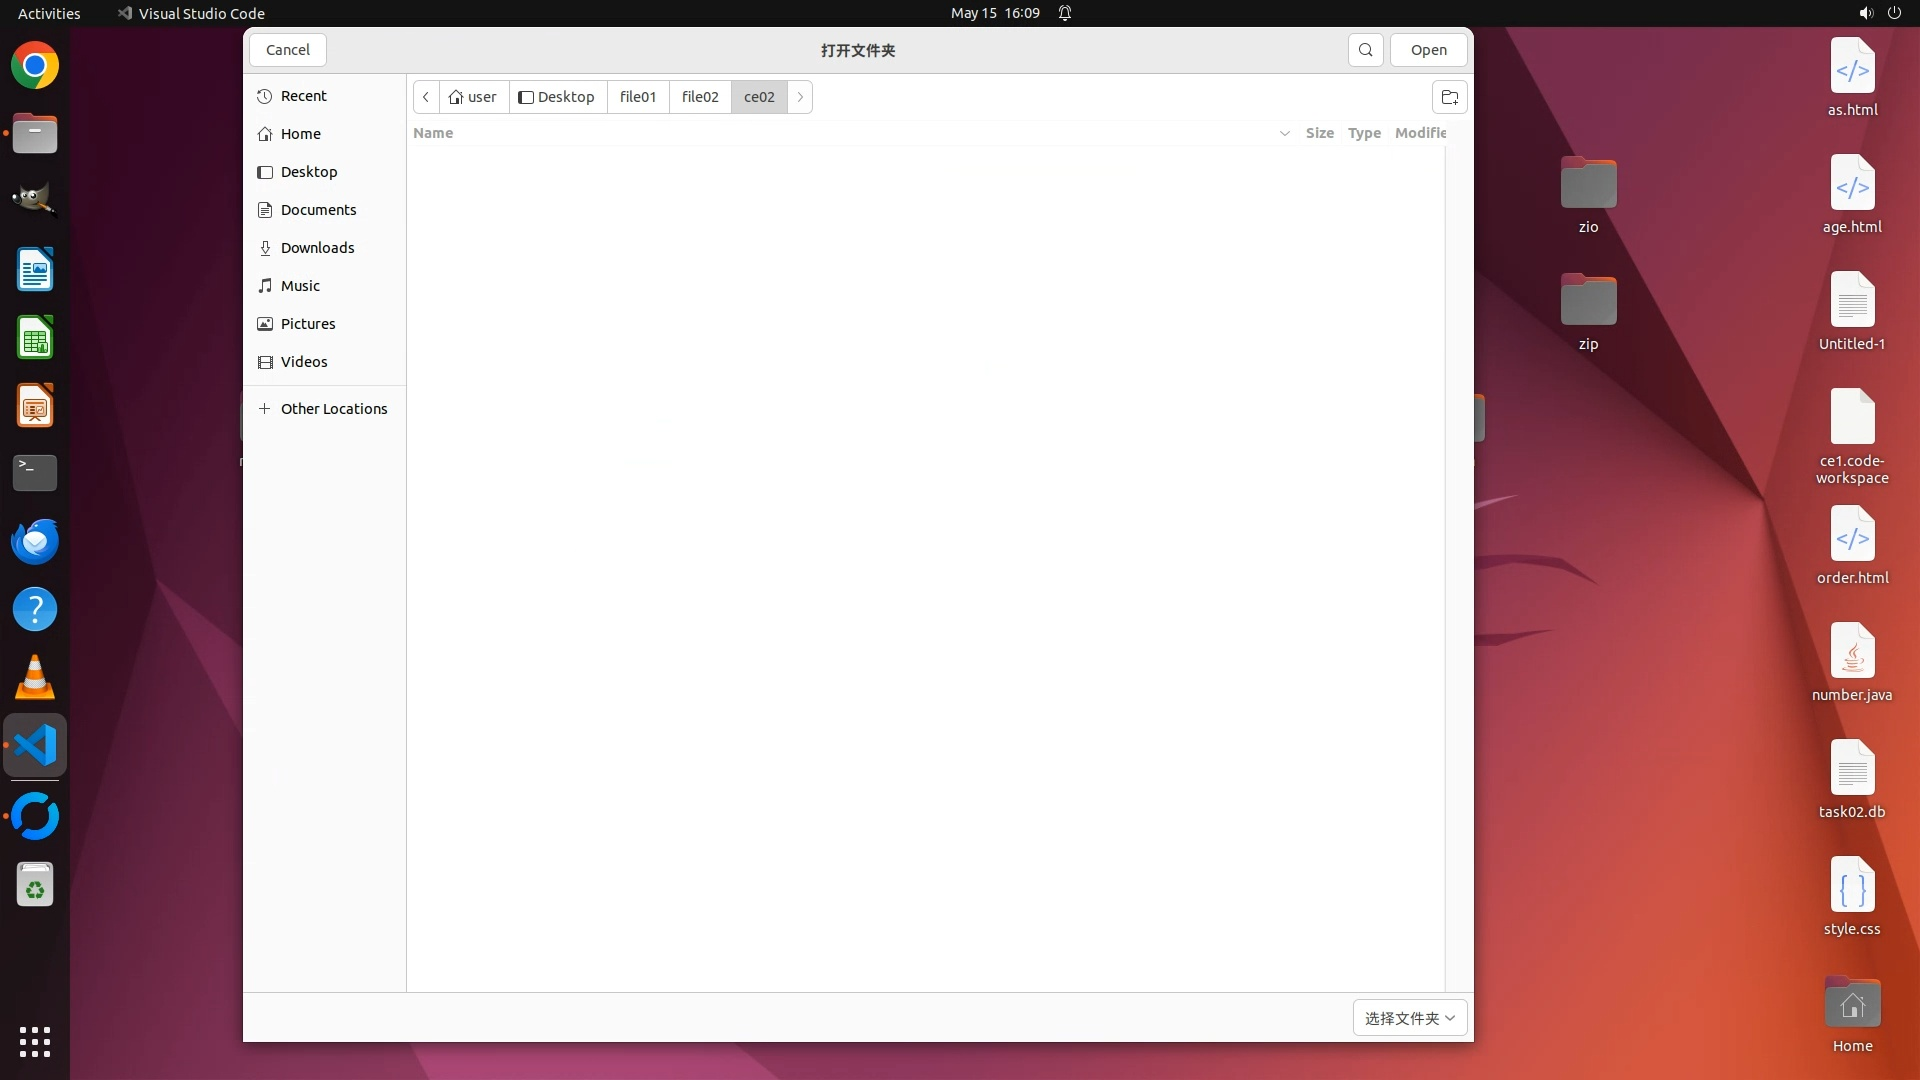Viewport: 1920px width, 1080px height.
Task: Click the path bar forward arrow
Action: coord(800,97)
